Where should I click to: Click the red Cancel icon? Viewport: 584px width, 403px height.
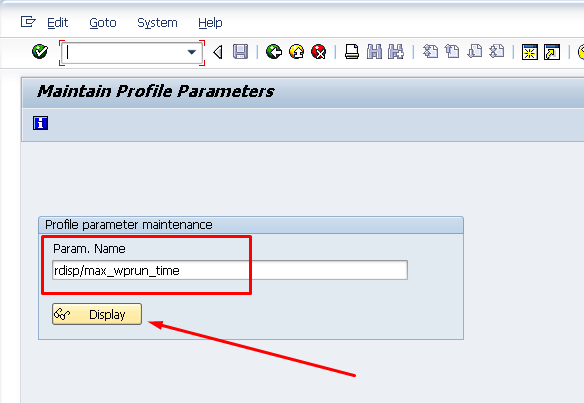(319, 52)
